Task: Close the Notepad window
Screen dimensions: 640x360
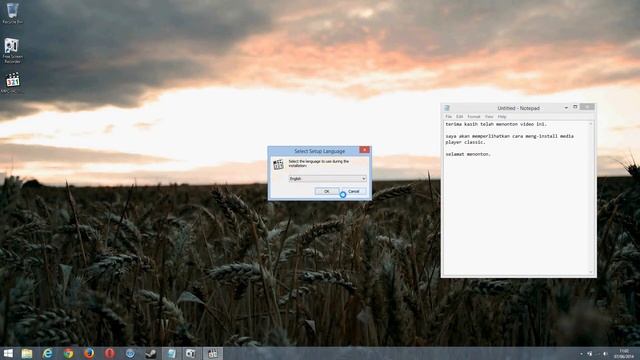Action: pyautogui.click(x=587, y=107)
